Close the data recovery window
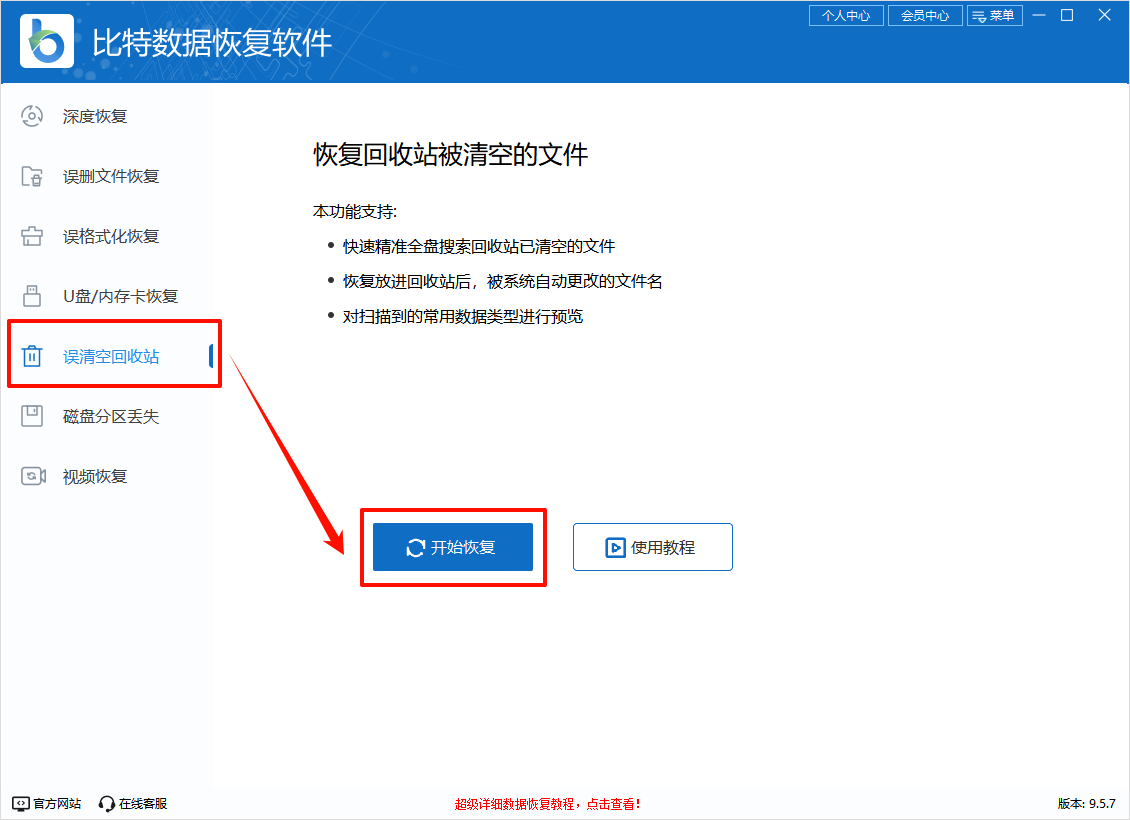Image resolution: width=1130 pixels, height=820 pixels. coord(1104,15)
